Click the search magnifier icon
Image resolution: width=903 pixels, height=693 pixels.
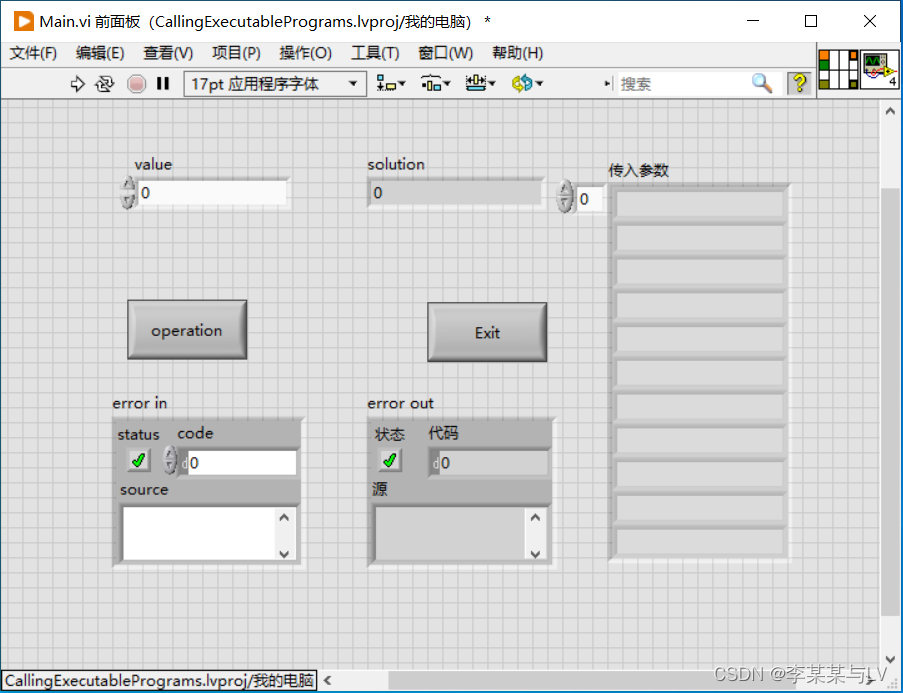761,84
